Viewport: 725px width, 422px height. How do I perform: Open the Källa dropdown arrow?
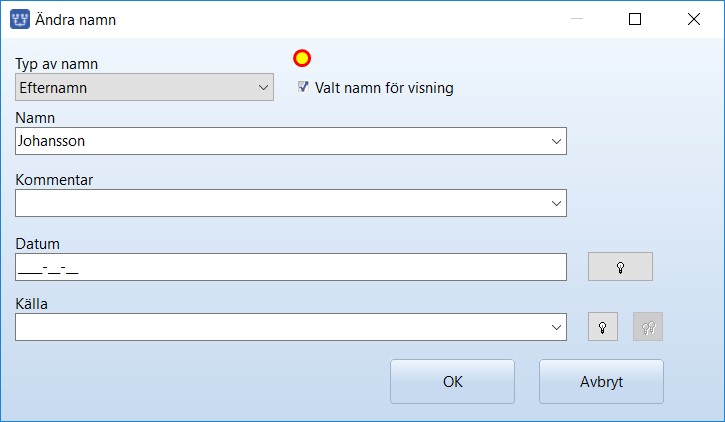point(556,327)
